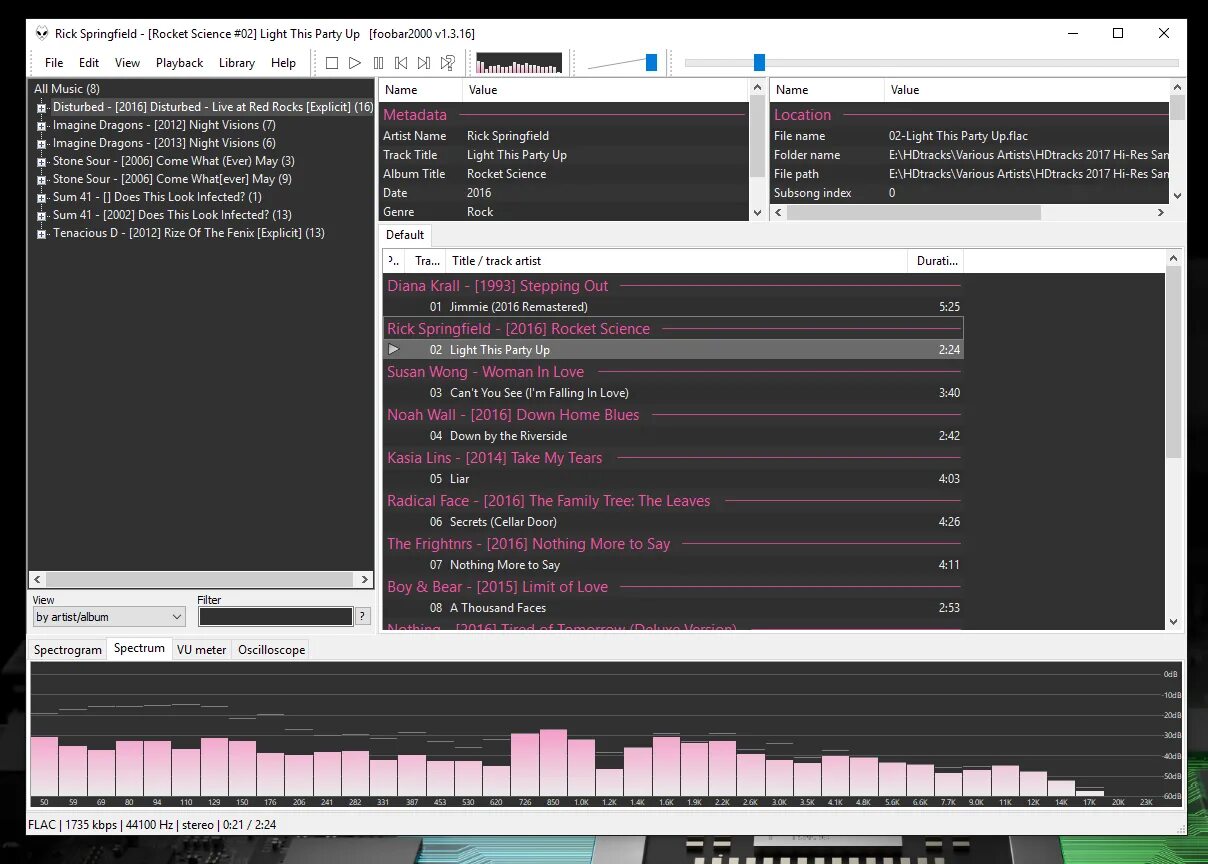The height and width of the screenshot is (864, 1208).
Task: Expand Sum 41 - [] Does This Look Infected? (1)
Action: tap(42, 198)
